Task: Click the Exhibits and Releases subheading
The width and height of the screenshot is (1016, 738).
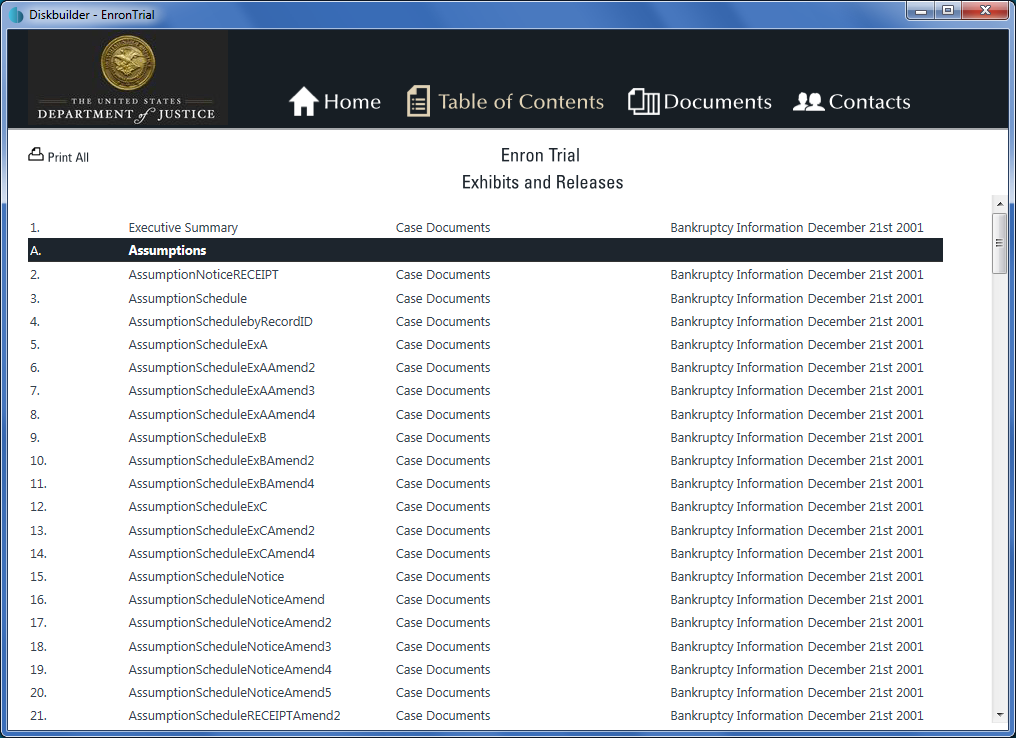Action: pos(542,182)
